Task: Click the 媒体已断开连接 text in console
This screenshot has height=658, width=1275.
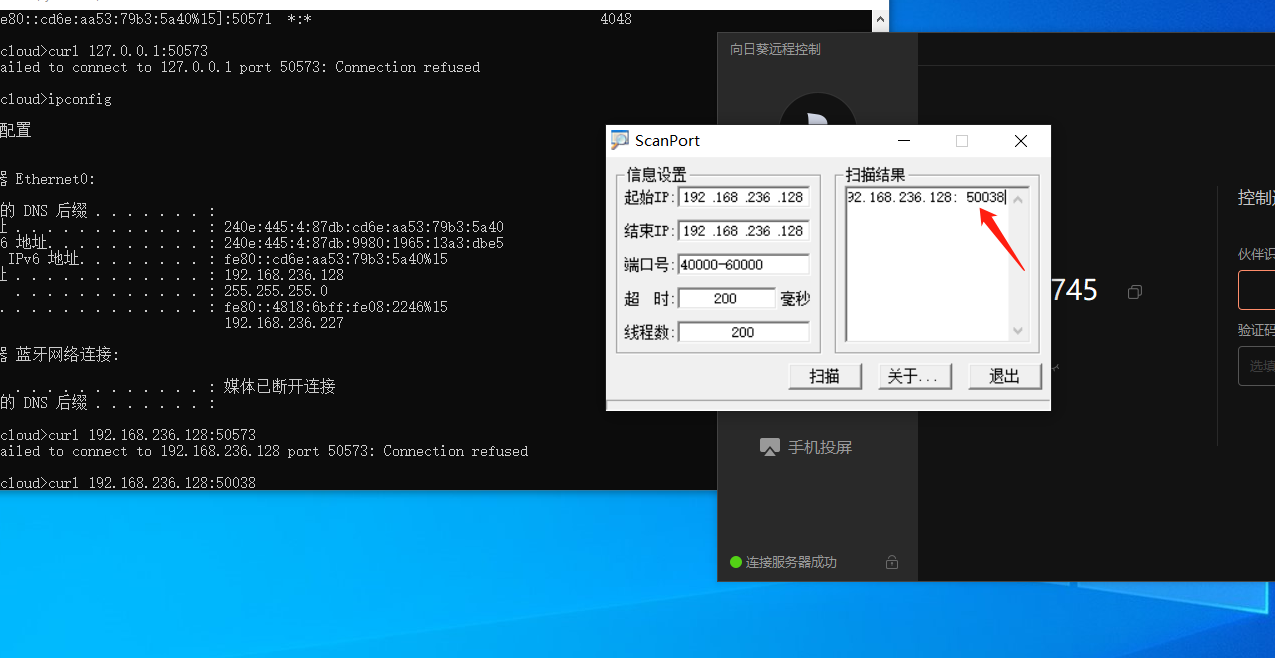Action: tap(280, 387)
